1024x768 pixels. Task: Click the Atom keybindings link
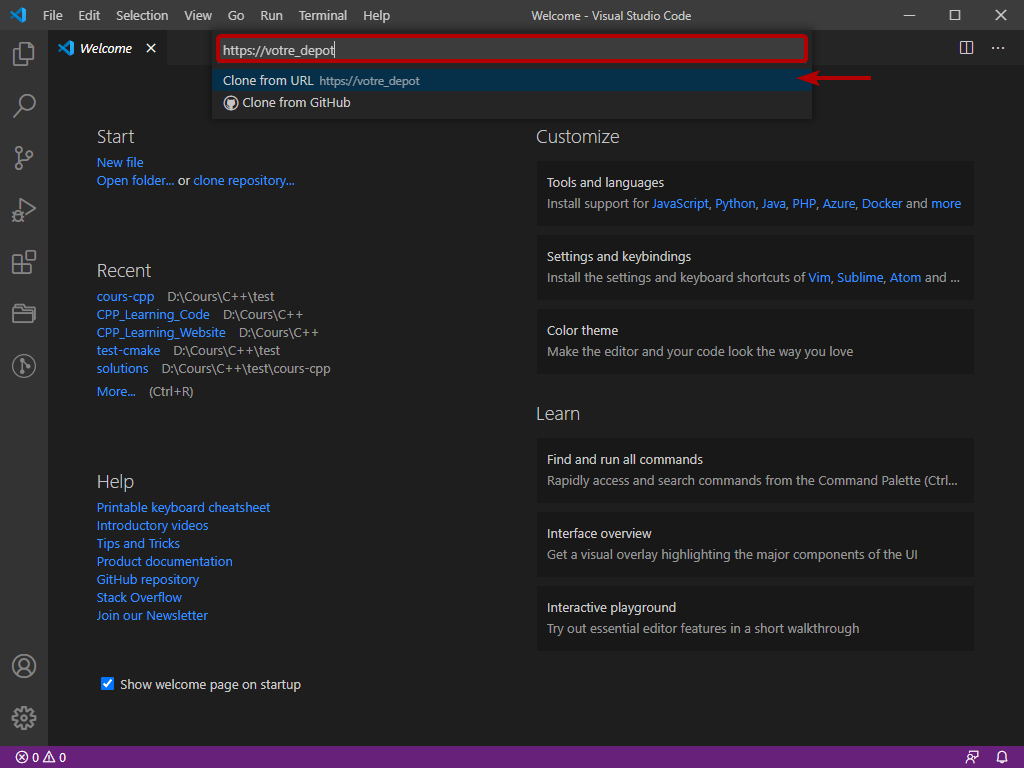tap(905, 278)
